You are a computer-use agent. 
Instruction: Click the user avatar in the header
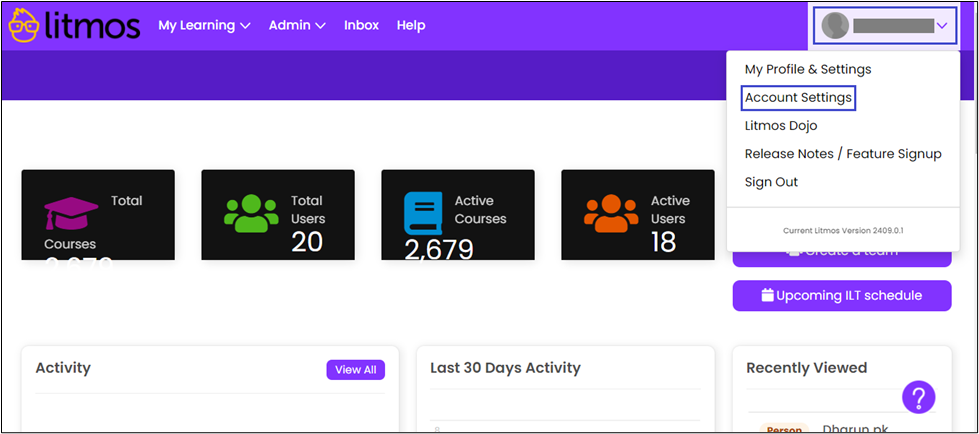tap(835, 25)
